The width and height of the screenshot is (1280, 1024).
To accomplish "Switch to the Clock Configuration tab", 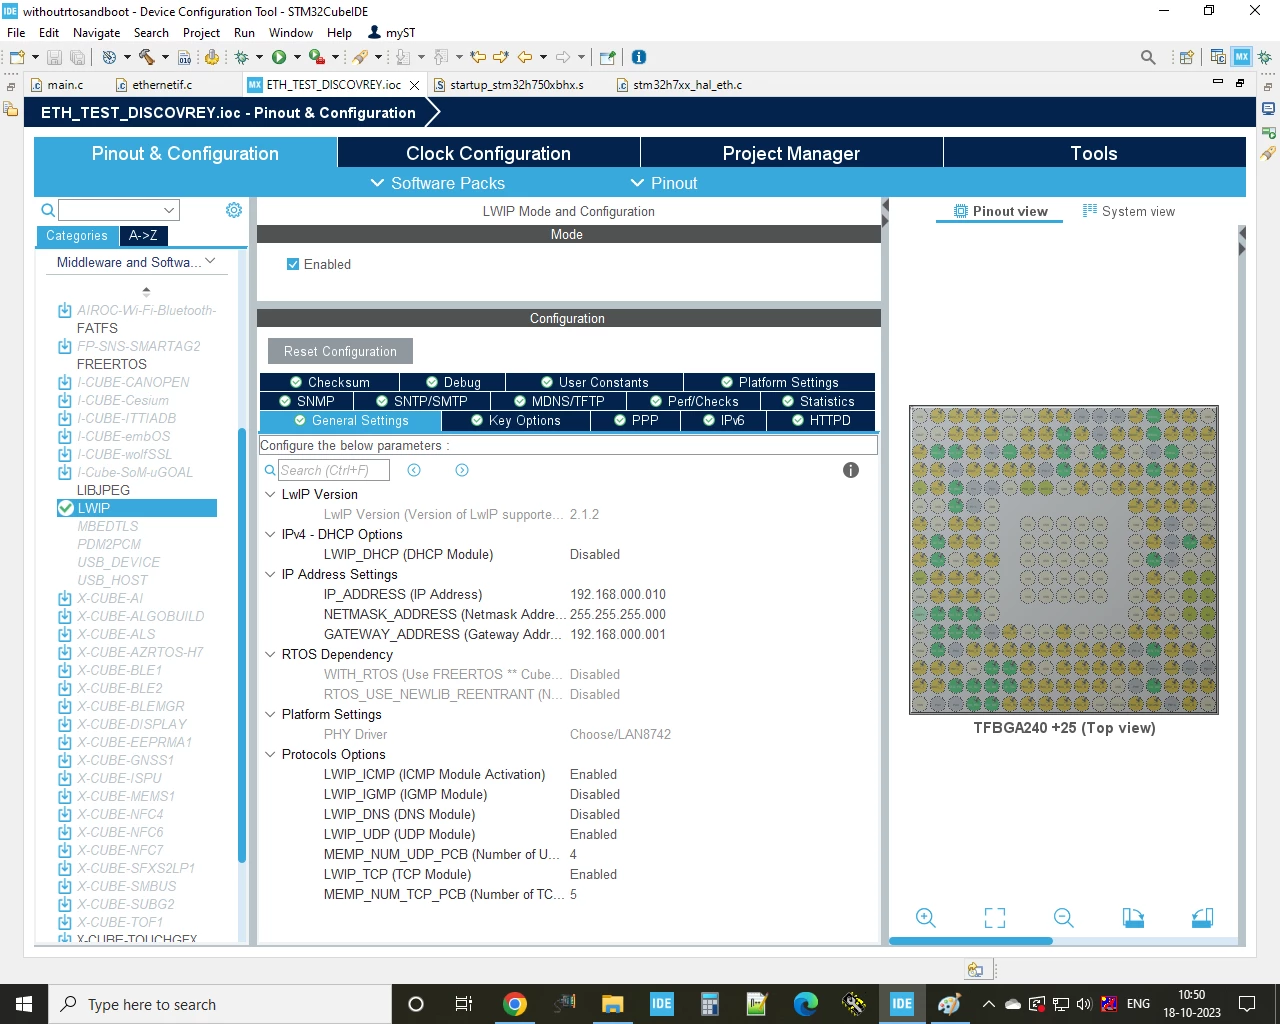I will pos(488,153).
